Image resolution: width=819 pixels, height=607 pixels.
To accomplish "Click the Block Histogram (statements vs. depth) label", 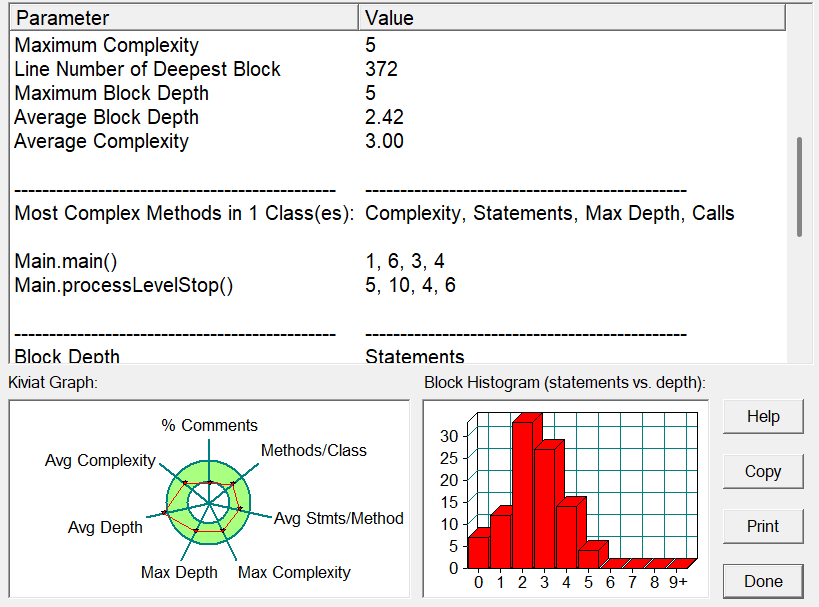I will click(x=565, y=382).
